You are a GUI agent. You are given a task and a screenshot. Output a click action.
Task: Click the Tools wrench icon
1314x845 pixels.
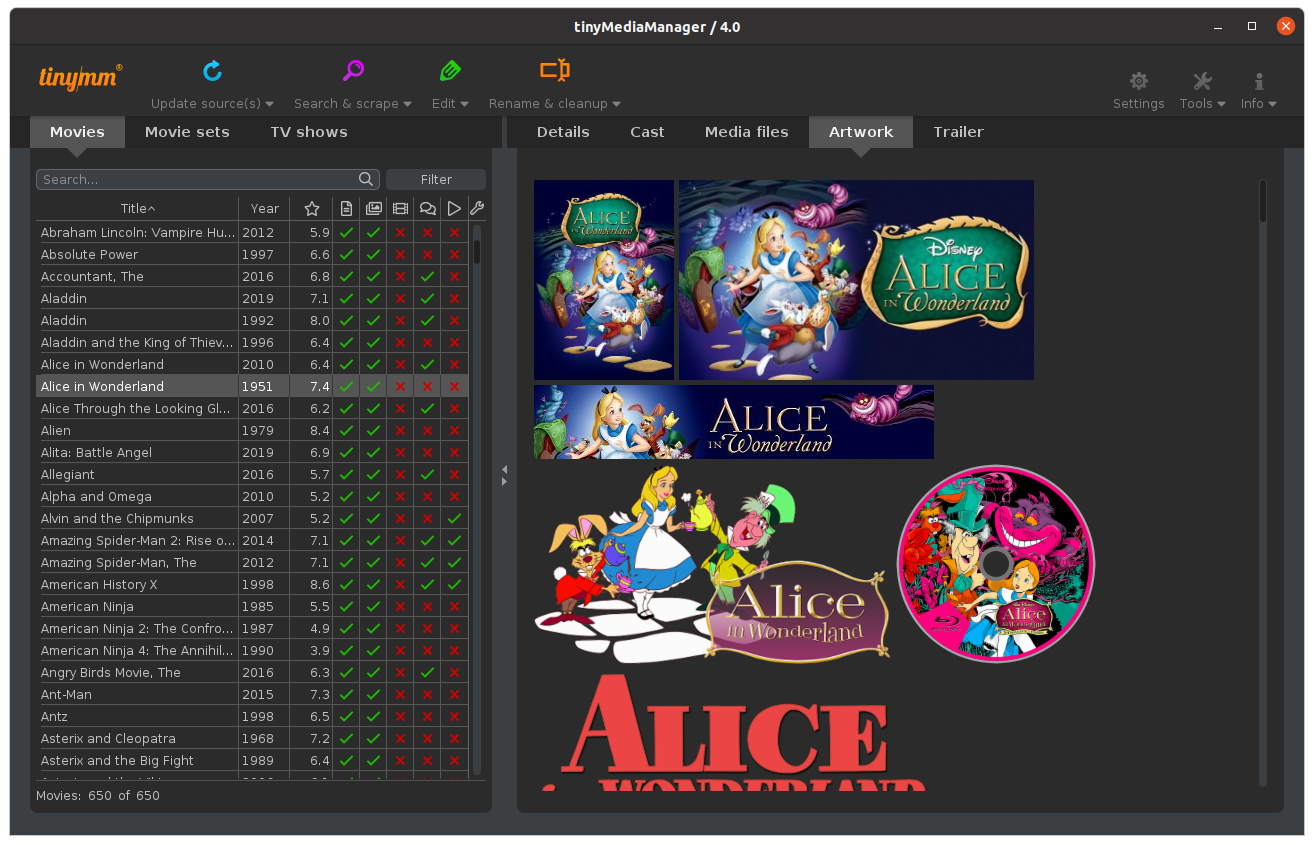pyautogui.click(x=1202, y=82)
